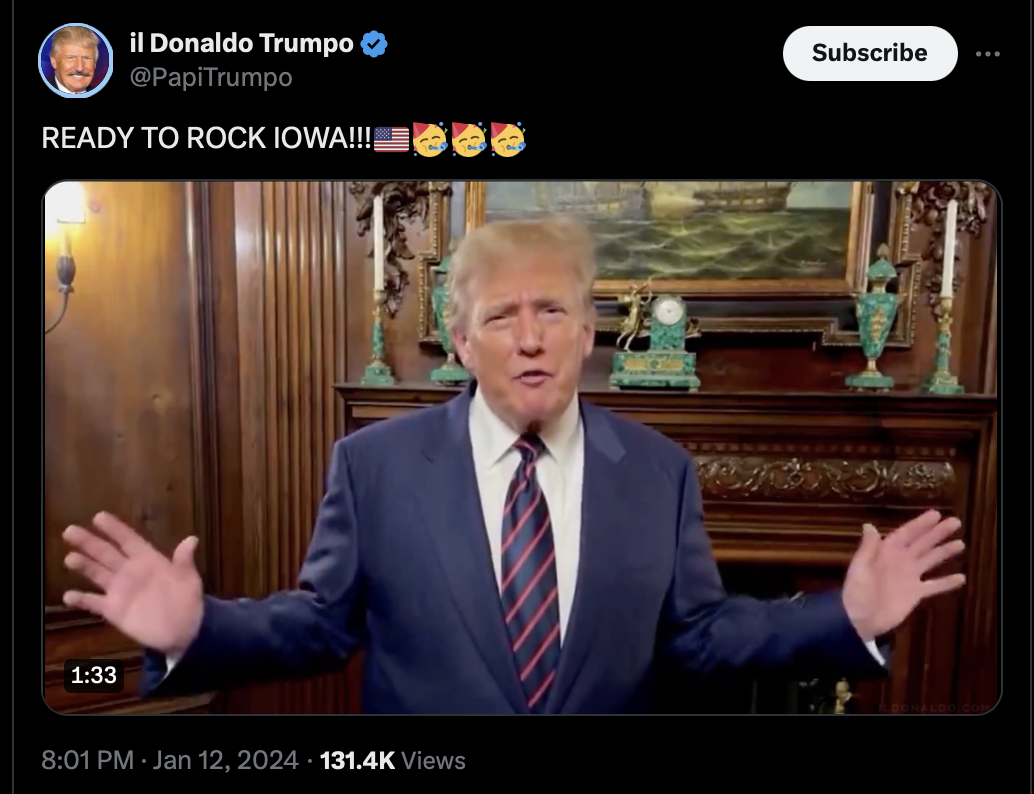This screenshot has width=1034, height=794.
Task: Play the embedded video in the post
Action: click(522, 448)
